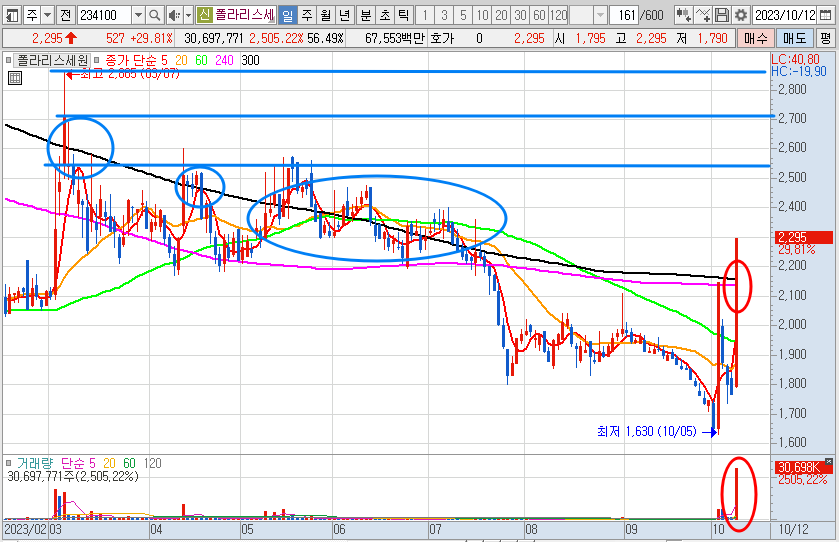The height and width of the screenshot is (542, 839).
Task: Click the current price 2,295 with arrow
Action: 55,39
